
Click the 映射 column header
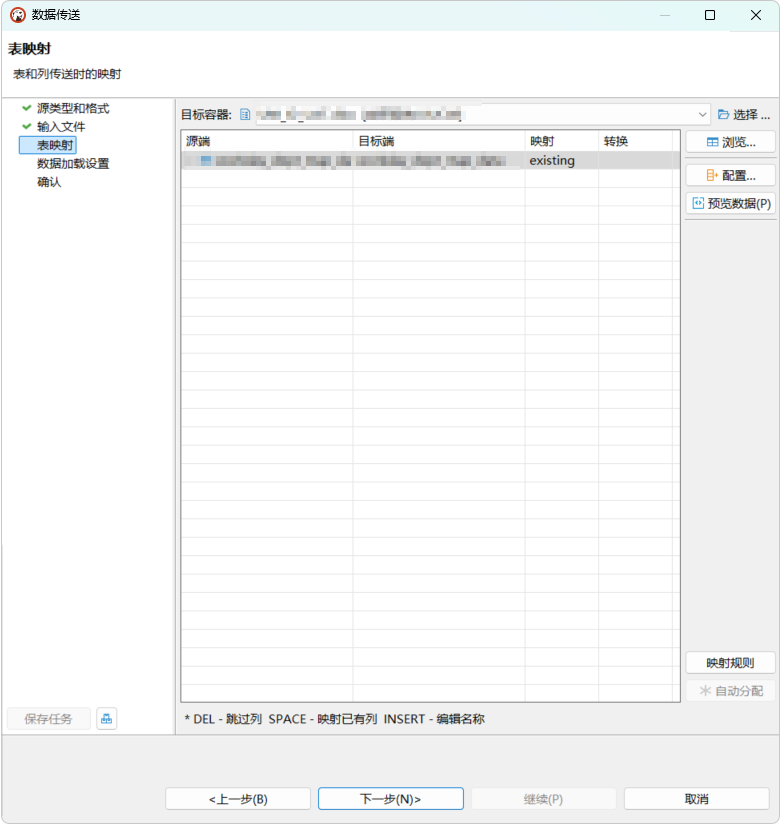click(x=562, y=141)
